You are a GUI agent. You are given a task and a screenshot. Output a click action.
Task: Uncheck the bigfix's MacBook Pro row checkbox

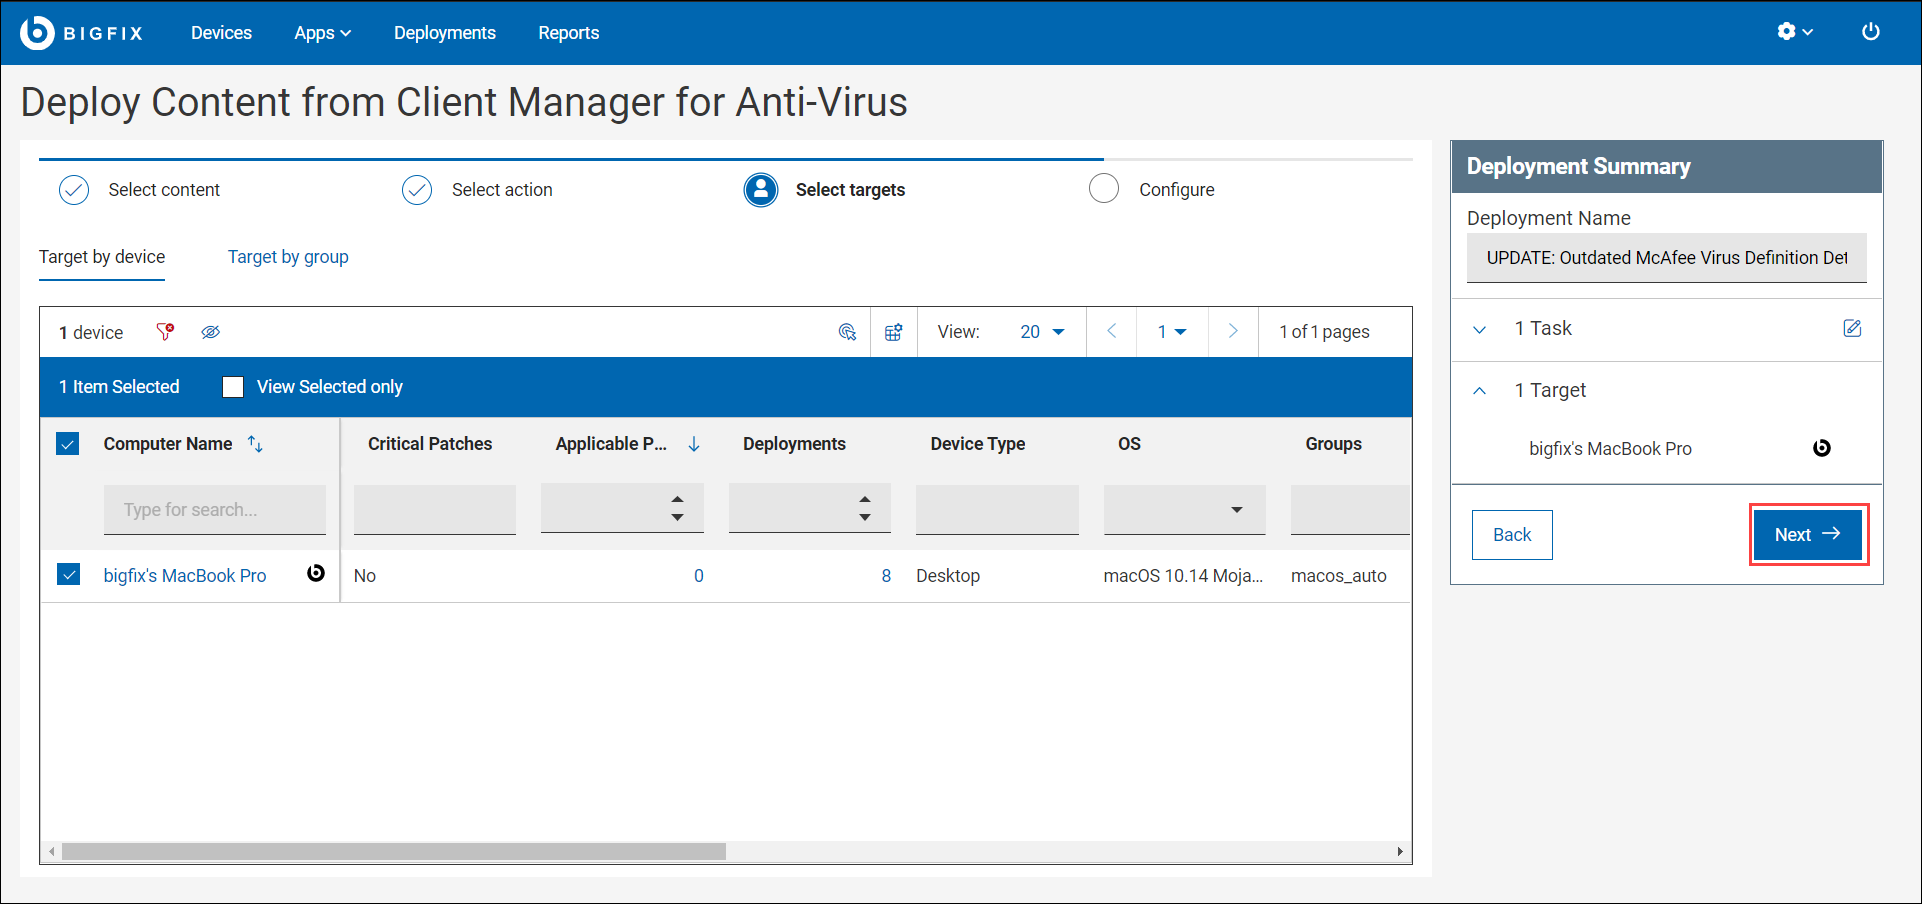[69, 575]
